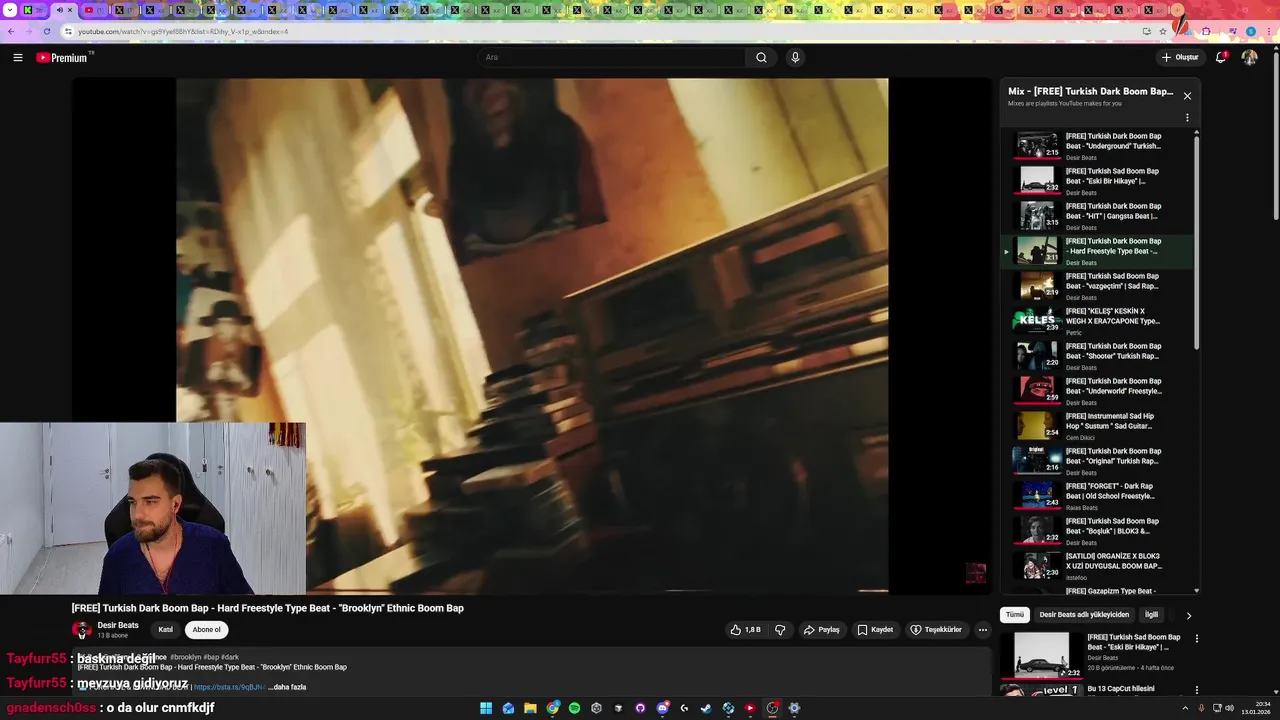Open the Oluştur create menu
The width and height of the screenshot is (1280, 720).
1180,57
